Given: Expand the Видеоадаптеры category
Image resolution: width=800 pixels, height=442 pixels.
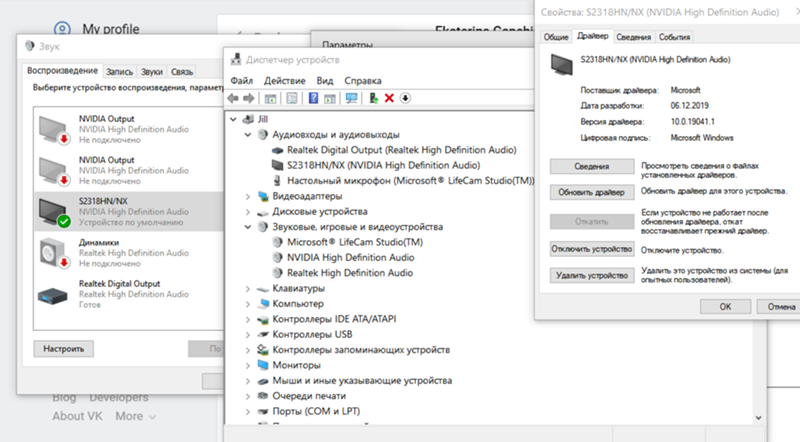Looking at the screenshot, I should tap(248, 197).
